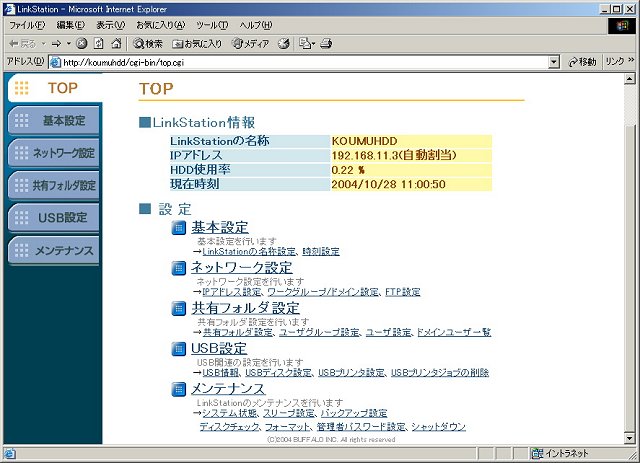Open the 検索 search toolbar button
640x463 pixels.
pyautogui.click(x=148, y=43)
